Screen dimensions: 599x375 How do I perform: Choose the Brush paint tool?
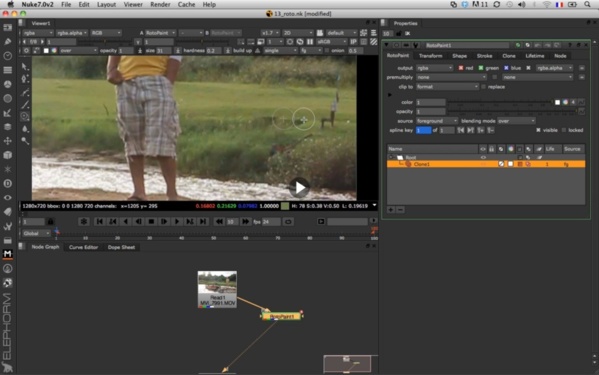(x=25, y=104)
